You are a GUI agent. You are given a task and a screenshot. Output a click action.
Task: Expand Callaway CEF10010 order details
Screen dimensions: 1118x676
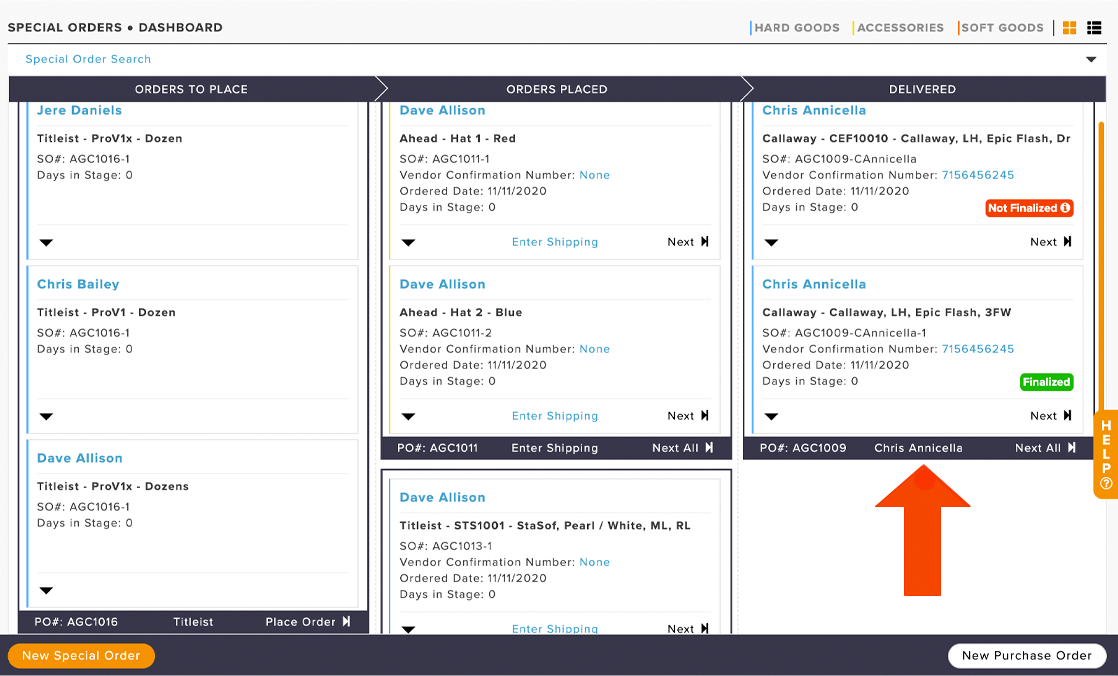(771, 242)
